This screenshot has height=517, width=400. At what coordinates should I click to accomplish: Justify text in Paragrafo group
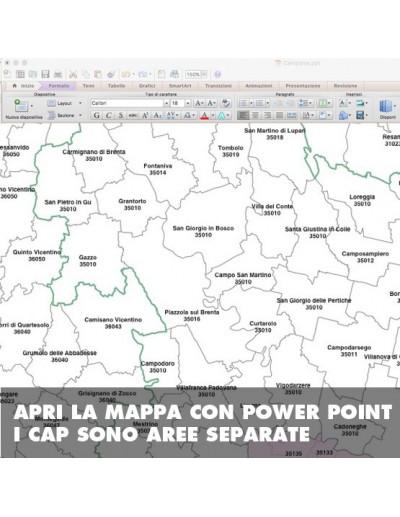[x=279, y=115]
